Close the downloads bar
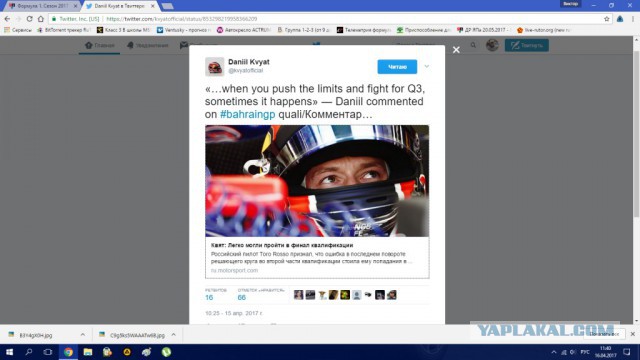Image resolution: width=640 pixels, height=360 pixels. pyautogui.click(x=633, y=334)
